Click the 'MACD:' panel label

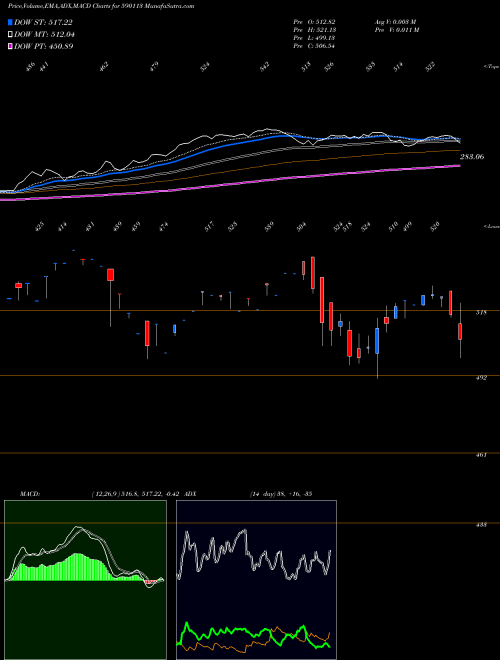point(30,493)
